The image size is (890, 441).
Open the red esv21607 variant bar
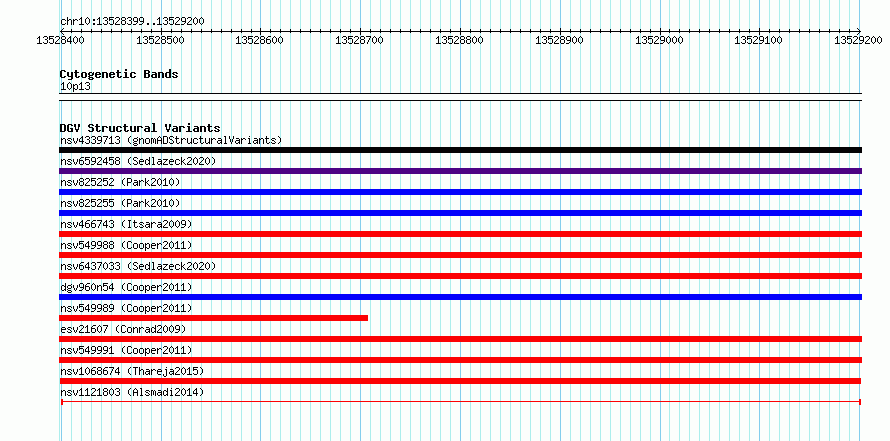click(460, 339)
